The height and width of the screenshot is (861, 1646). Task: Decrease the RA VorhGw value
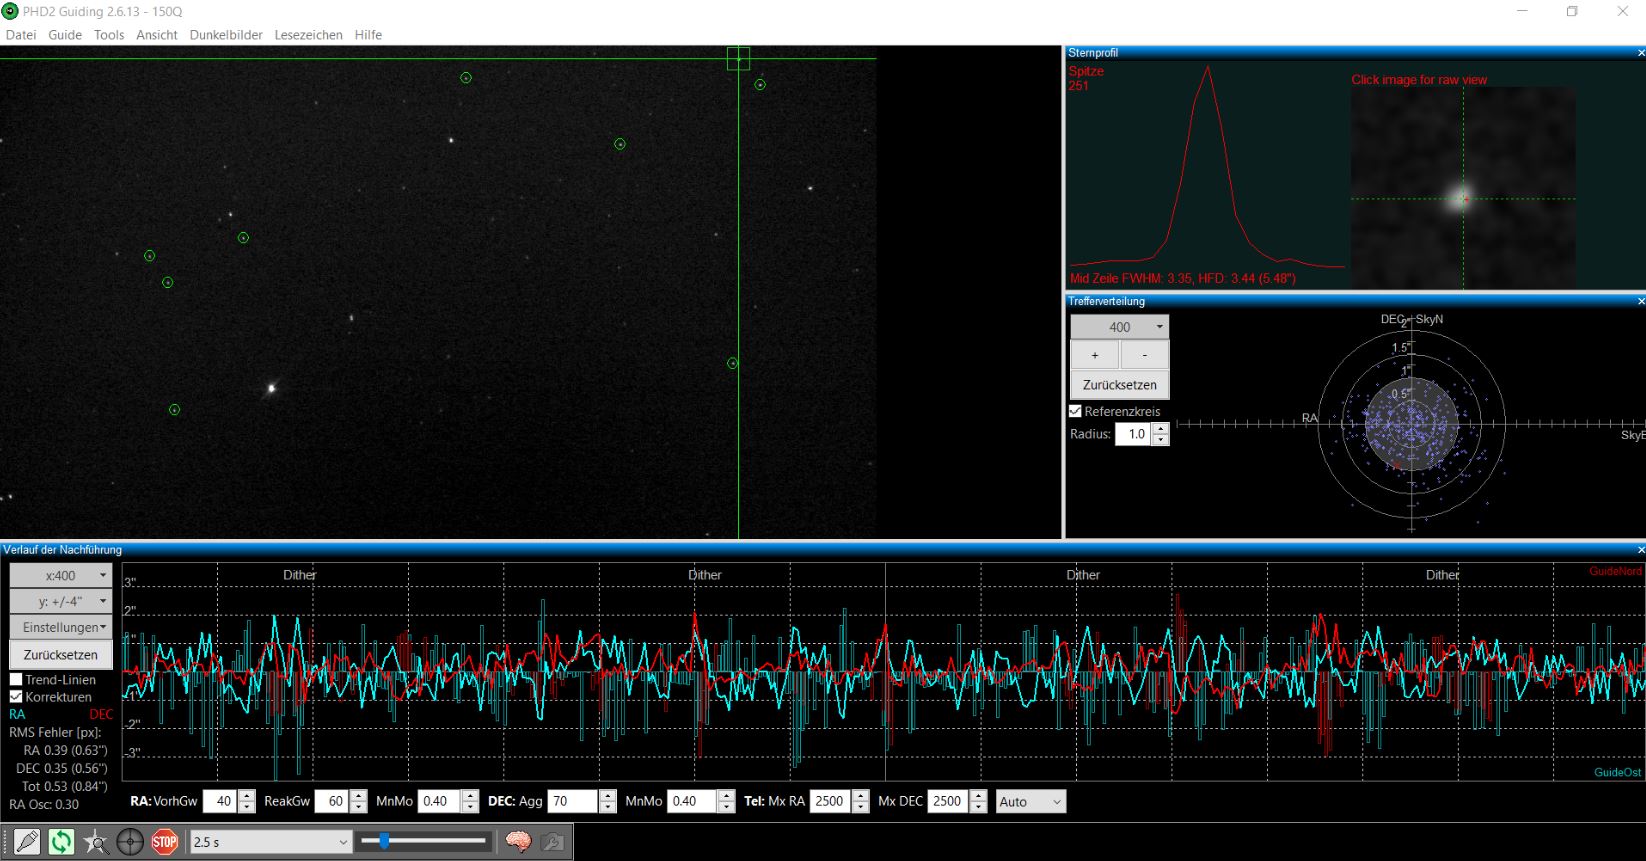[x=247, y=807]
